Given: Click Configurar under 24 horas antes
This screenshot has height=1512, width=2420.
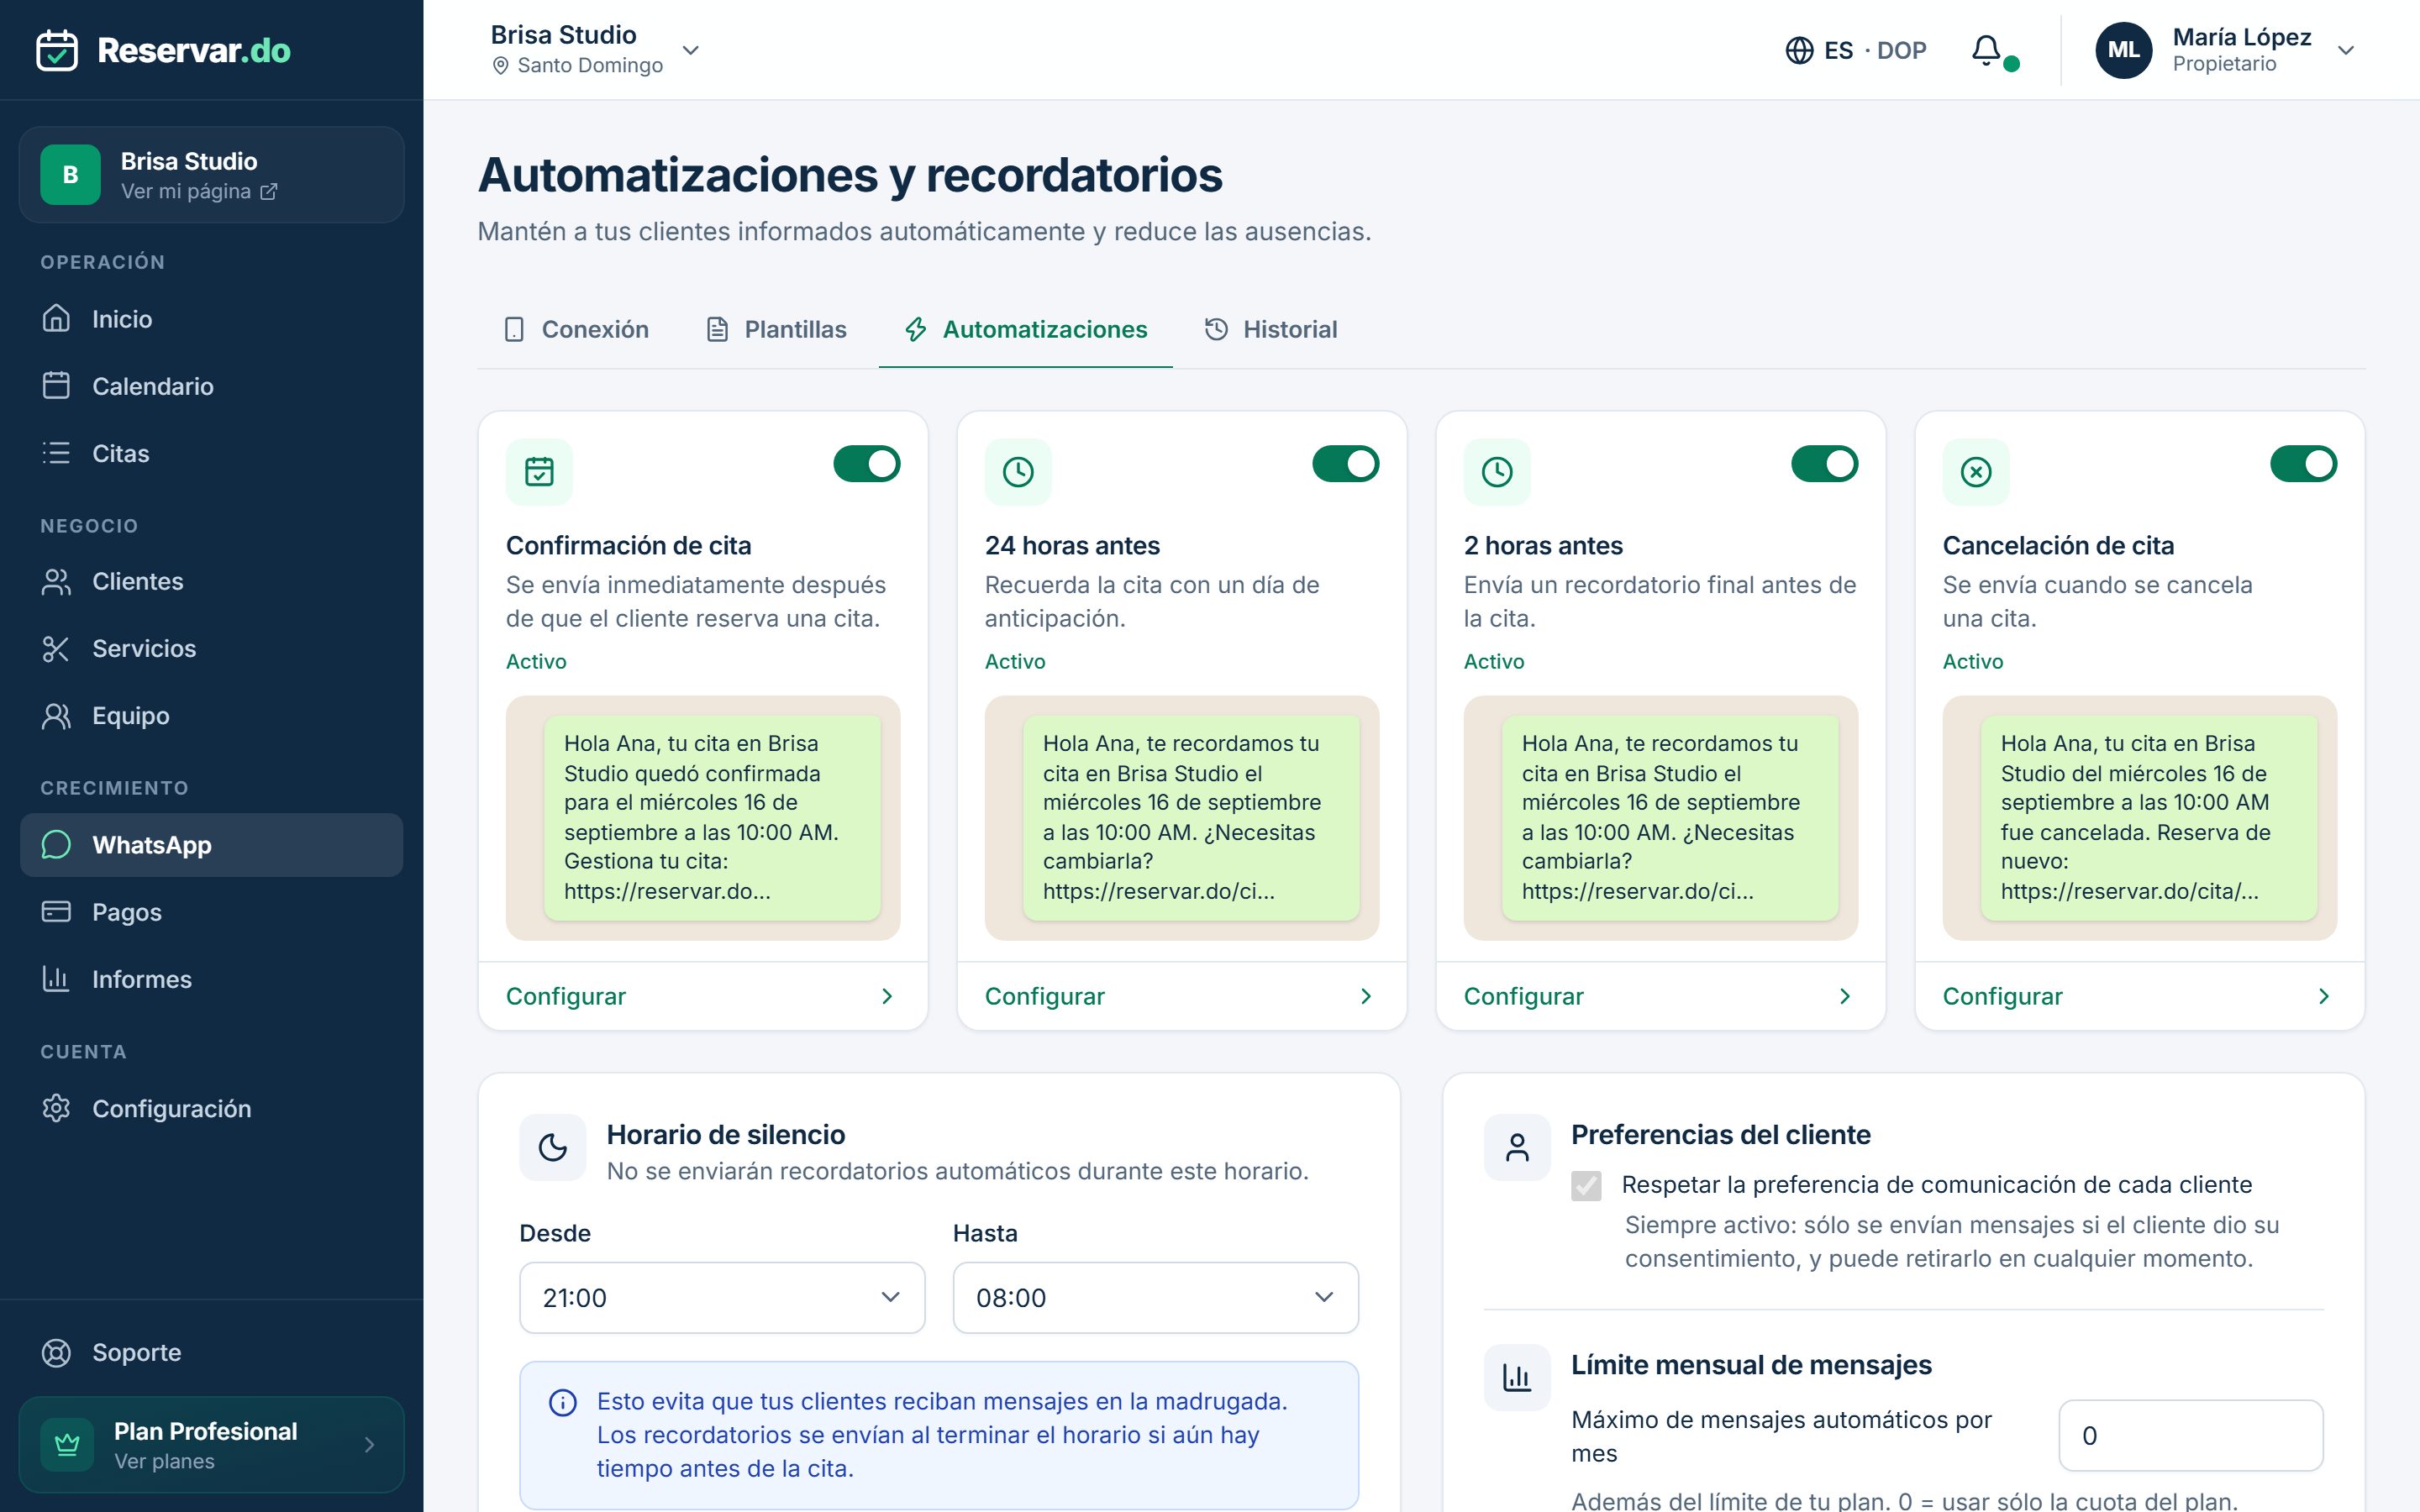Looking at the screenshot, I should (x=1182, y=996).
